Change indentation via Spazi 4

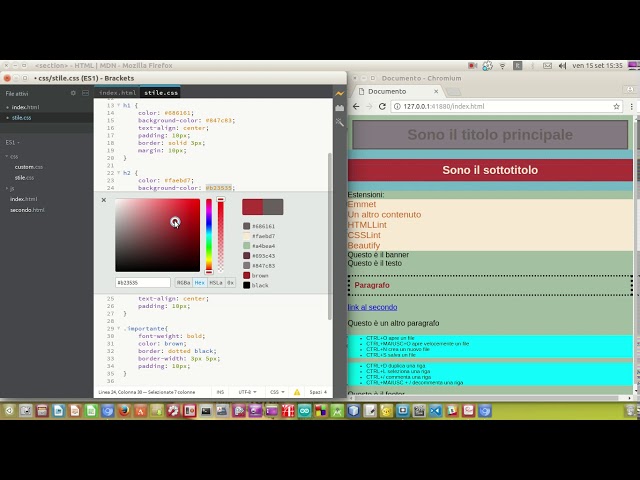coord(318,392)
